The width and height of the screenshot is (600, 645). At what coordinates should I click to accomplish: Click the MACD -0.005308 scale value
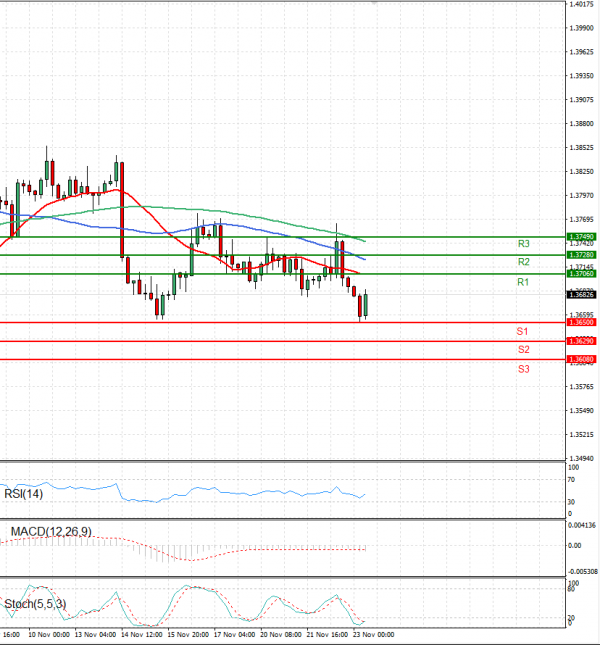(583, 572)
